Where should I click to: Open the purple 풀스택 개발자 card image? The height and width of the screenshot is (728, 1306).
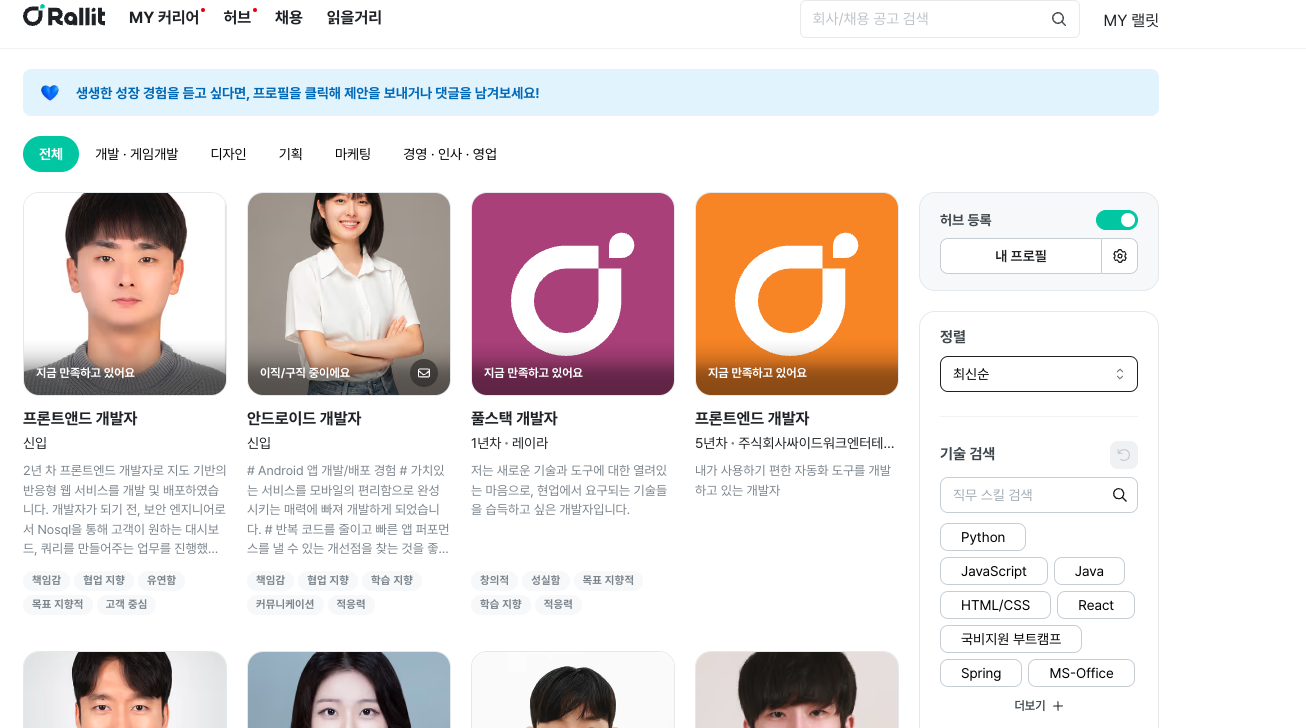[x=573, y=294]
